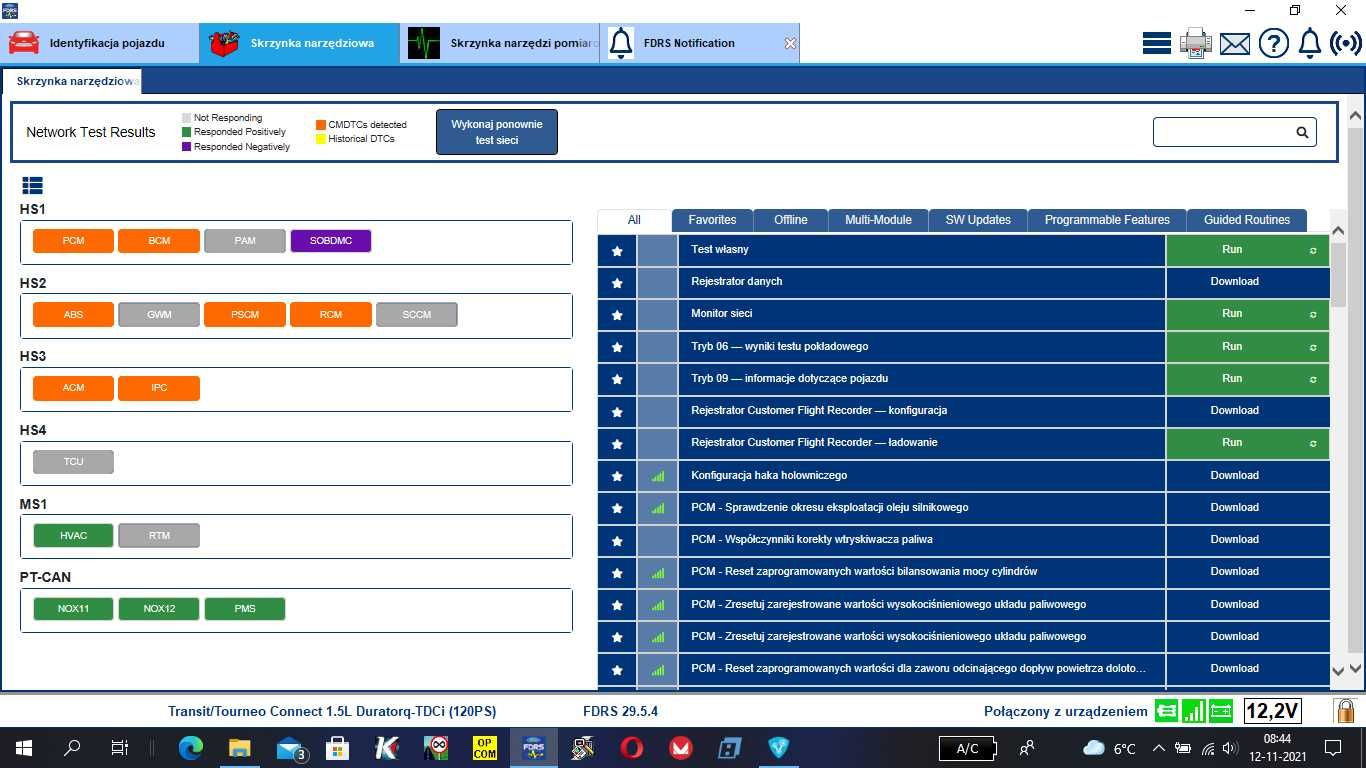
Task: Select the PSCM module
Action: [x=245, y=315]
